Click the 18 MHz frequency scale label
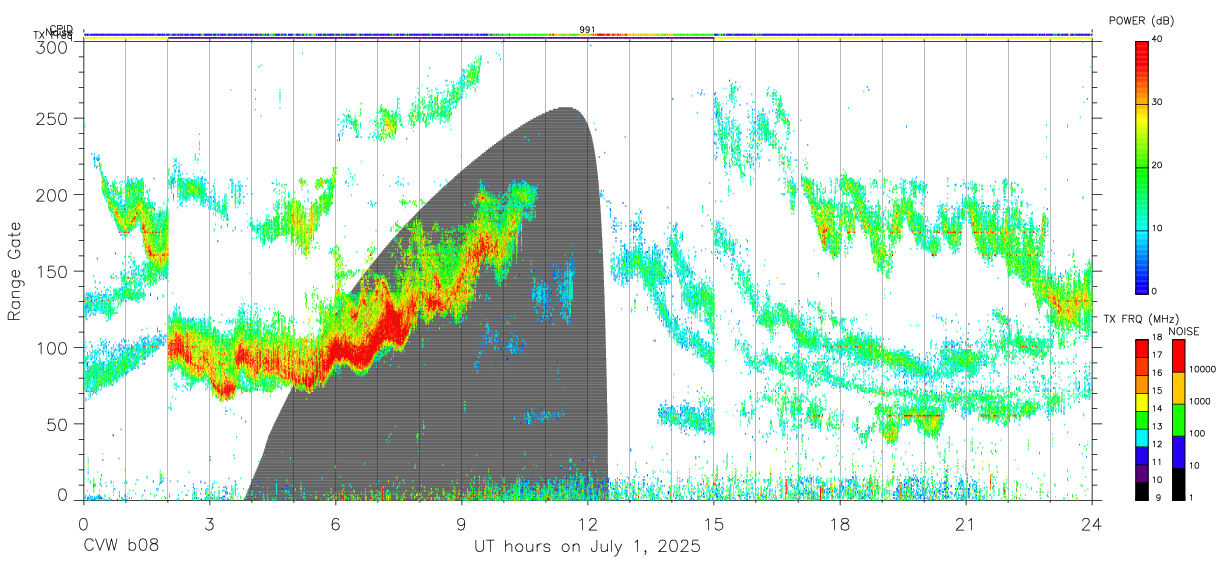This screenshot has height=567, width=1228. 1157,337
